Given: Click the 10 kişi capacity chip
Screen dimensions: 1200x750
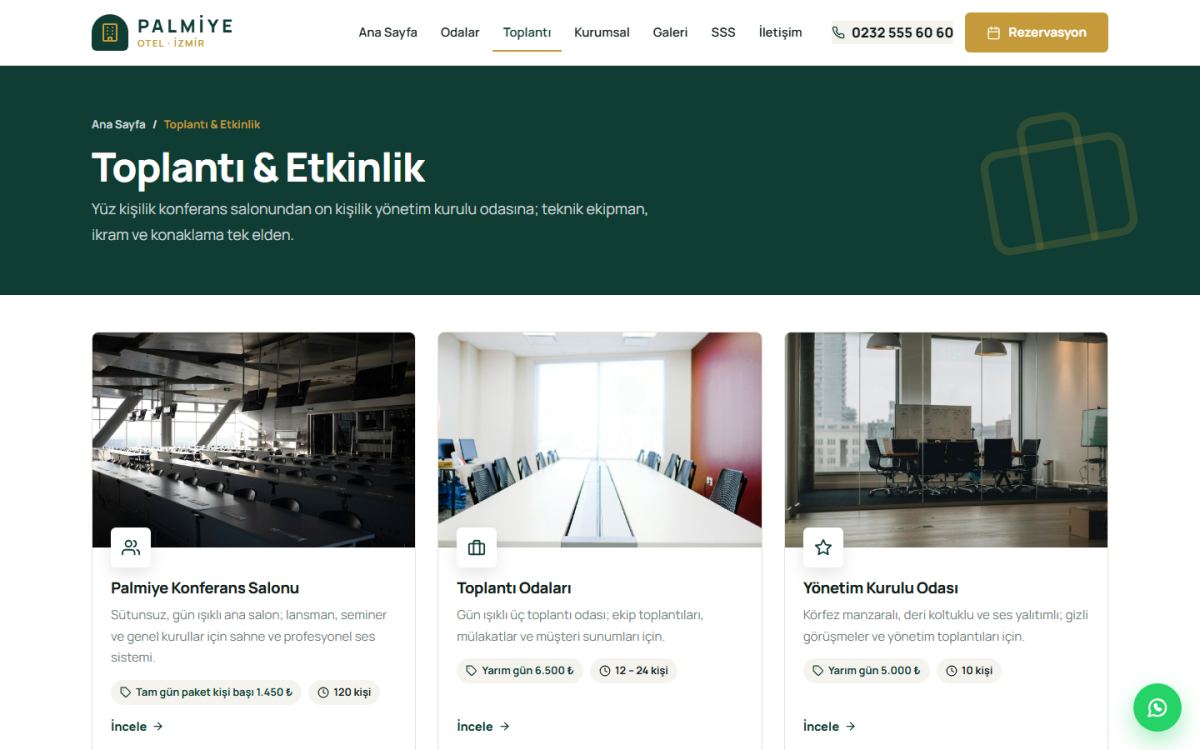Looking at the screenshot, I should [969, 671].
